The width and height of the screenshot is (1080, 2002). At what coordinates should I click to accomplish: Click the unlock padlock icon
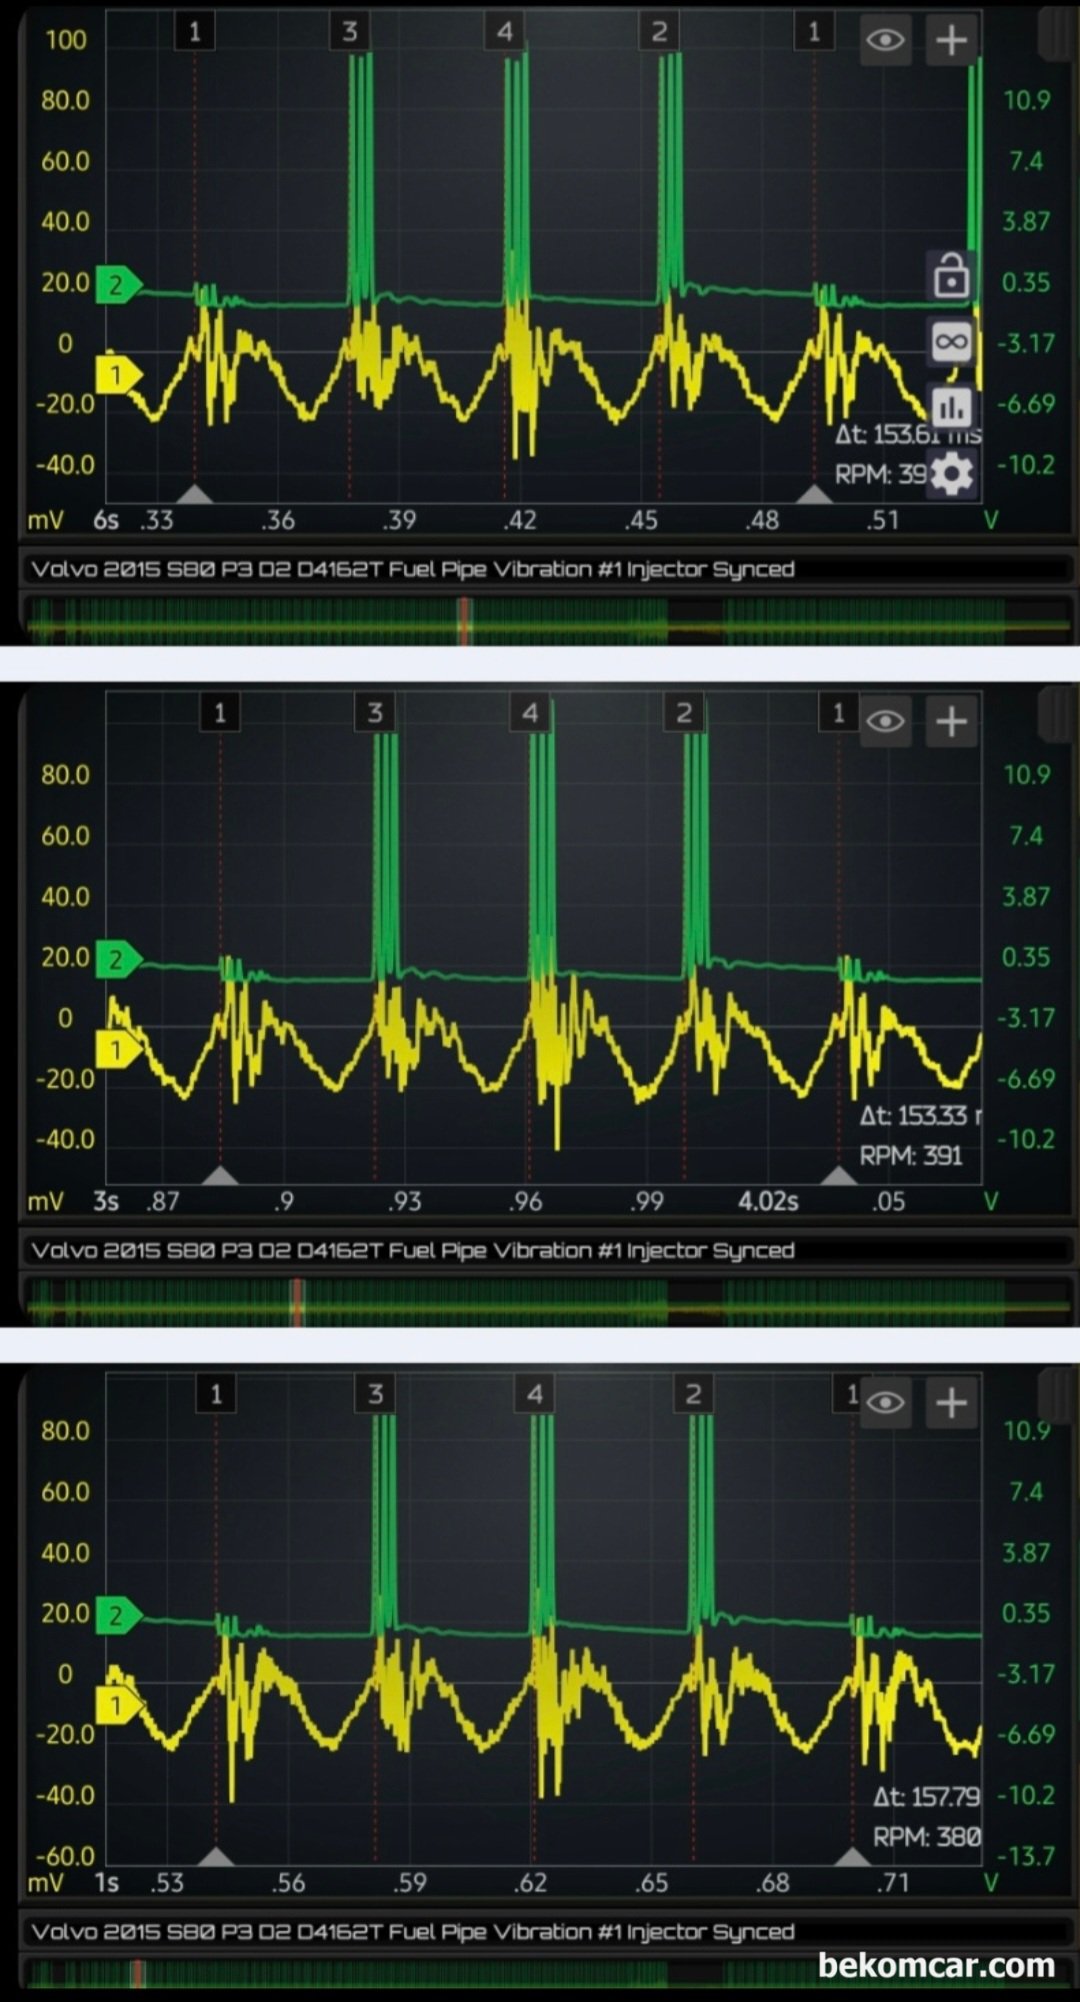(x=951, y=277)
